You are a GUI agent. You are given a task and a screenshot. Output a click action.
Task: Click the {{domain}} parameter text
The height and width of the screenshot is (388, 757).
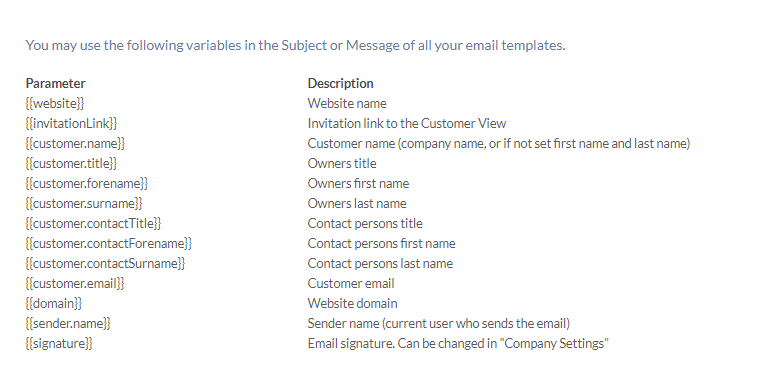point(54,304)
